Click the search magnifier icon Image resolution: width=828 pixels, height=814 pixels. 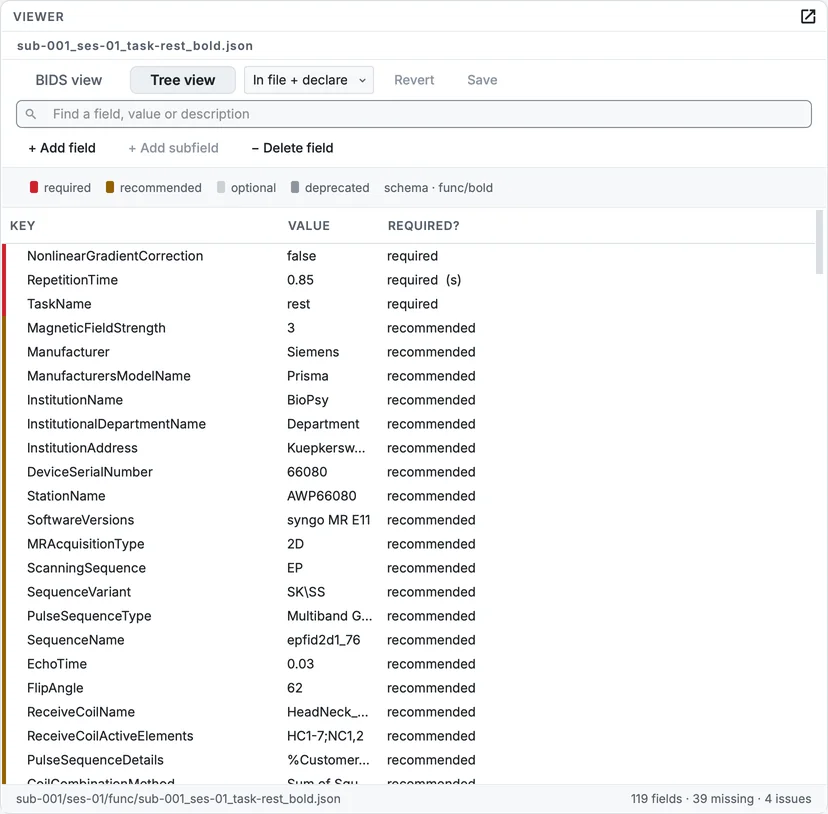click(x=31, y=114)
